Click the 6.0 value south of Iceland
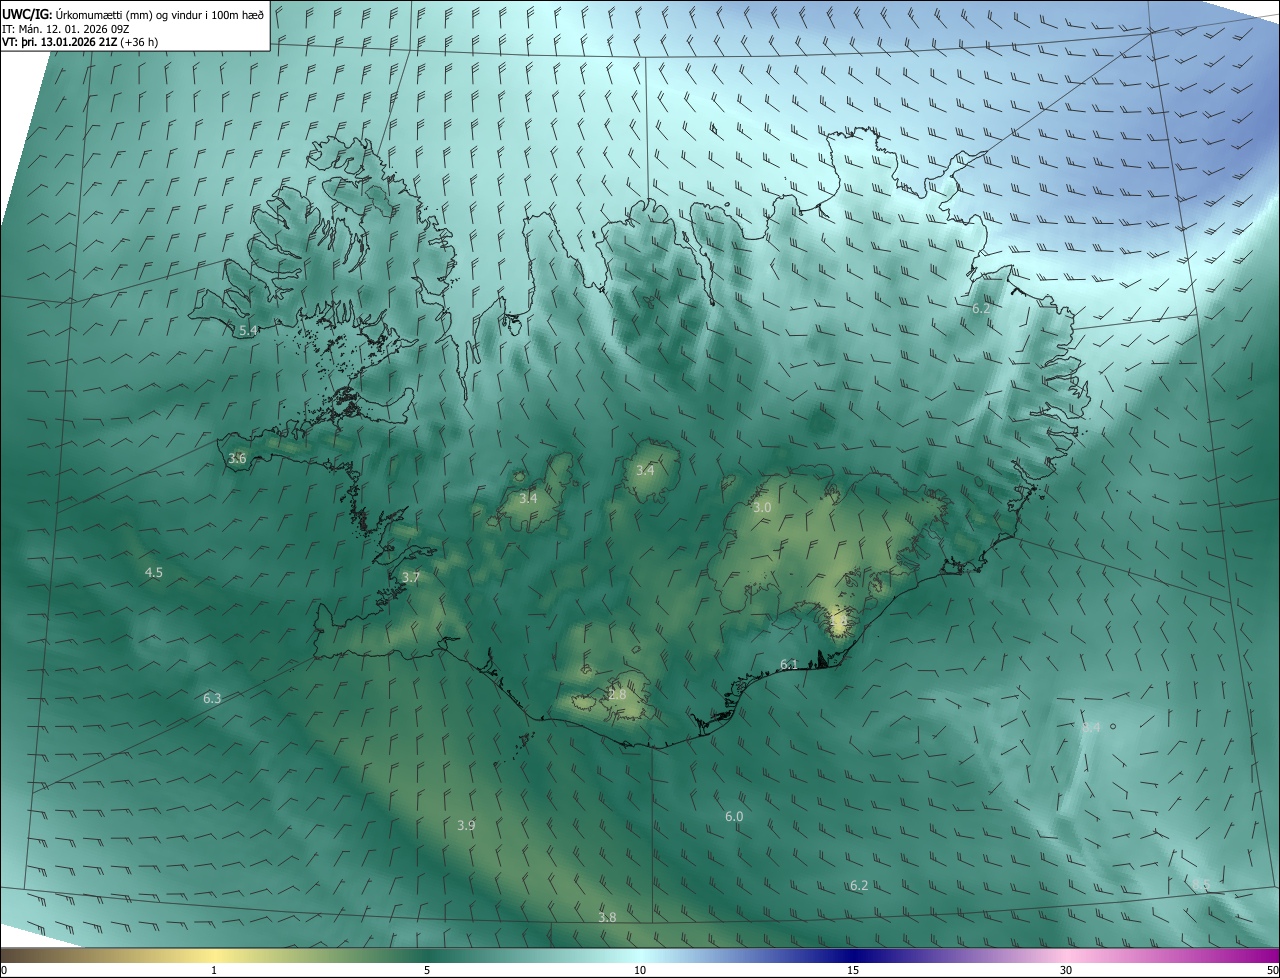The height and width of the screenshot is (978, 1280). pos(733,816)
